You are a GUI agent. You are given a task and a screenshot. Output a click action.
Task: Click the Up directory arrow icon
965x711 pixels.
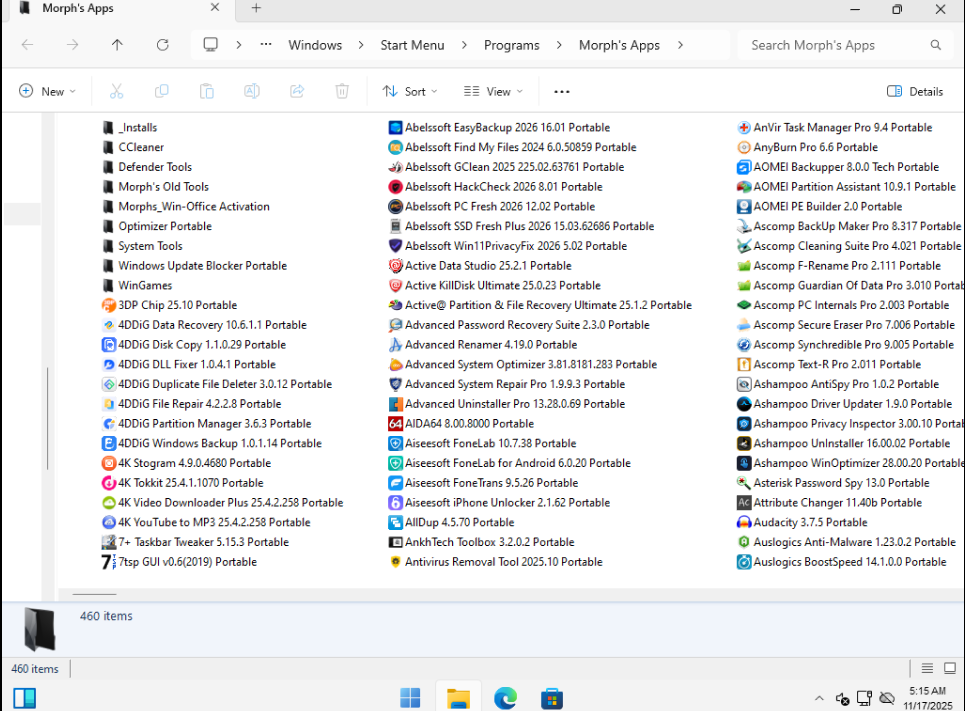click(117, 45)
